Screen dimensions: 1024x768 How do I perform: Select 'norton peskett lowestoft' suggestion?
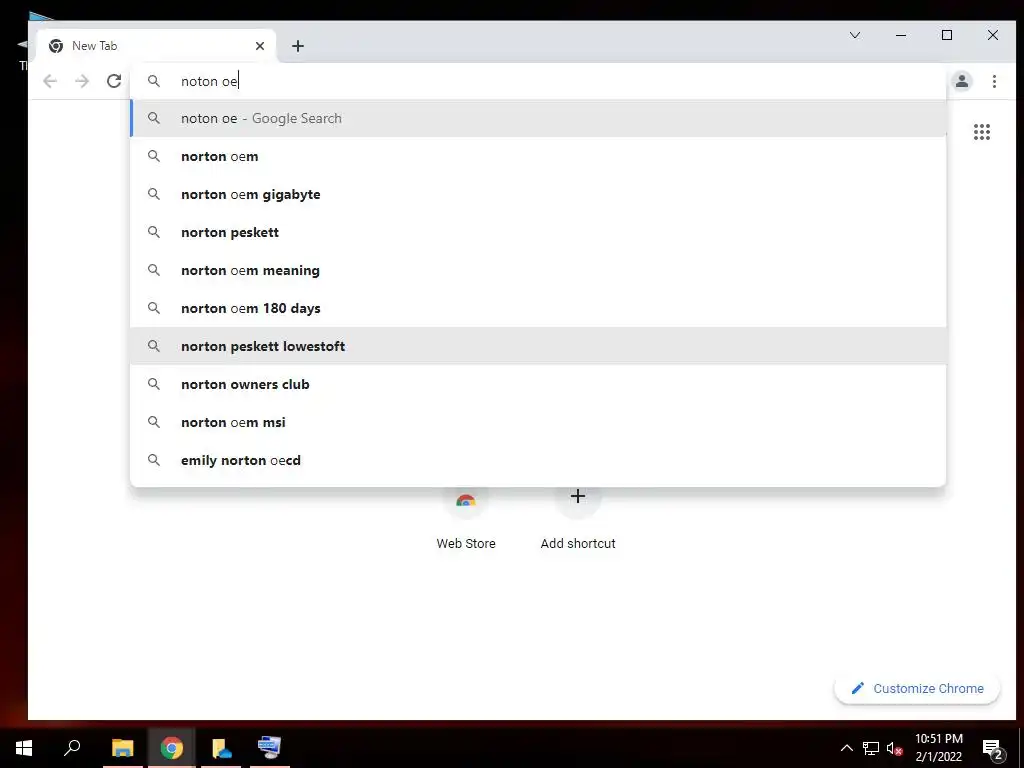[538, 346]
